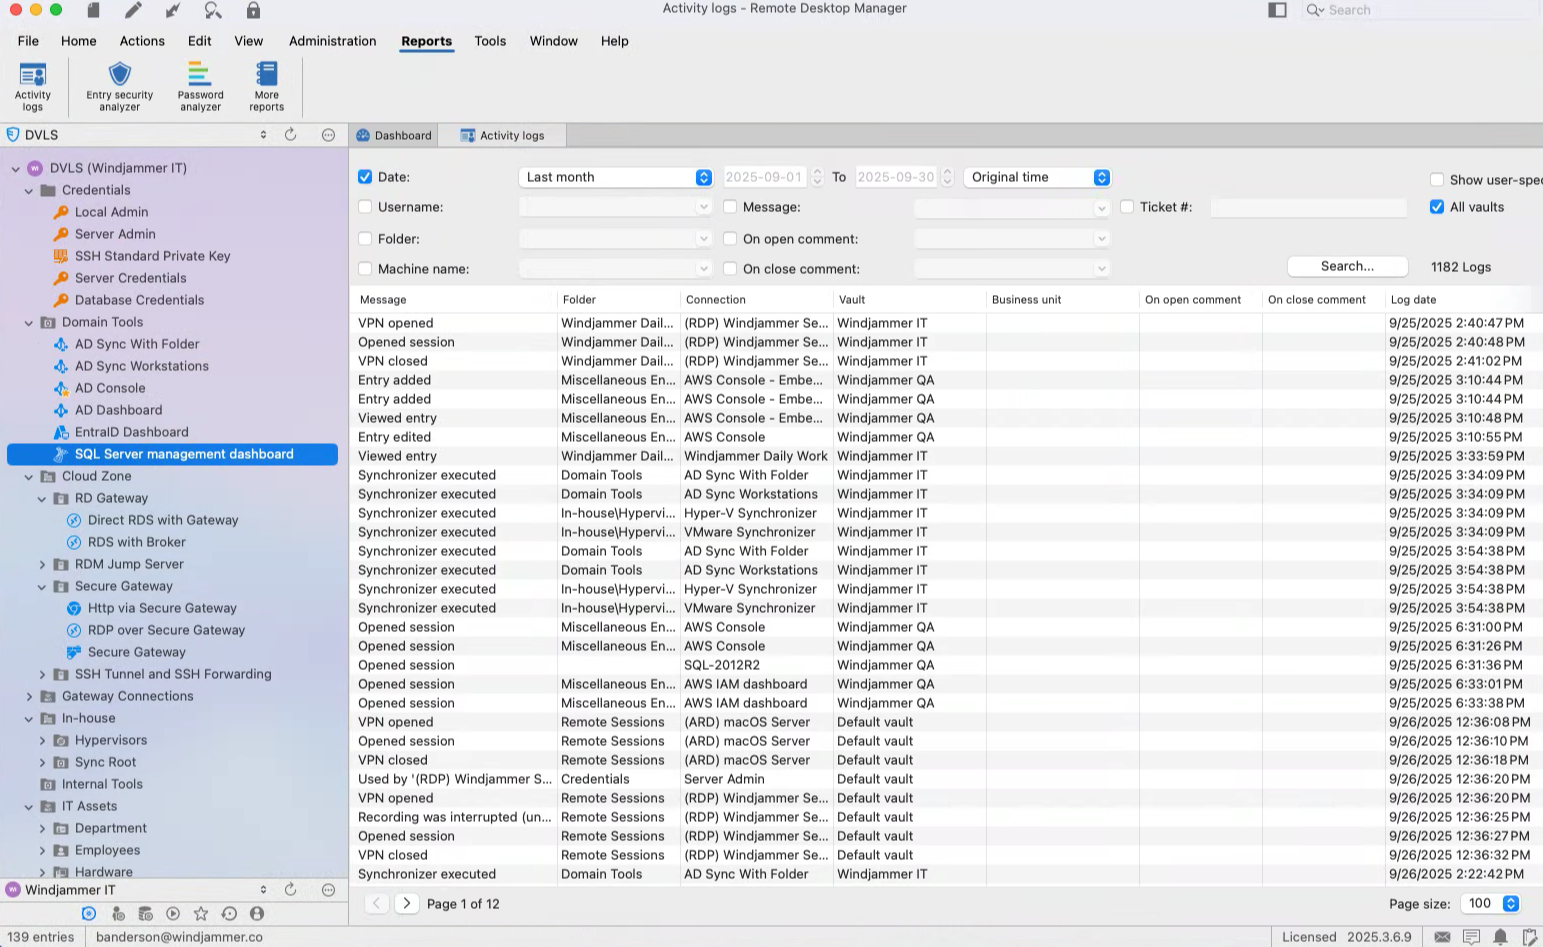Go to the next page of logs
1543x947 pixels.
pos(406,903)
